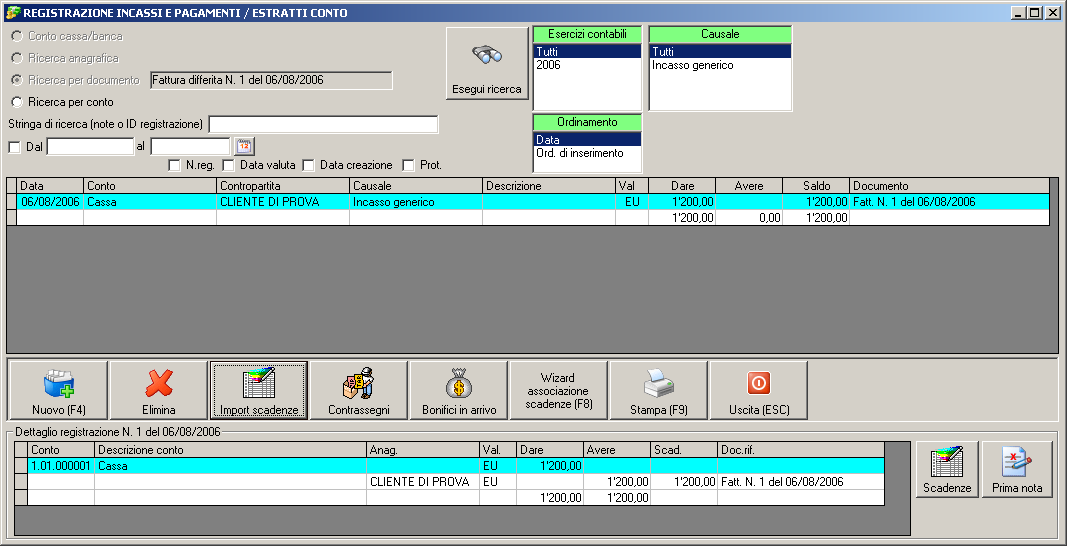Viewport: 1067px width, 546px height.
Task: Click Import scadenze spreadsheet icon button
Action: point(259,391)
